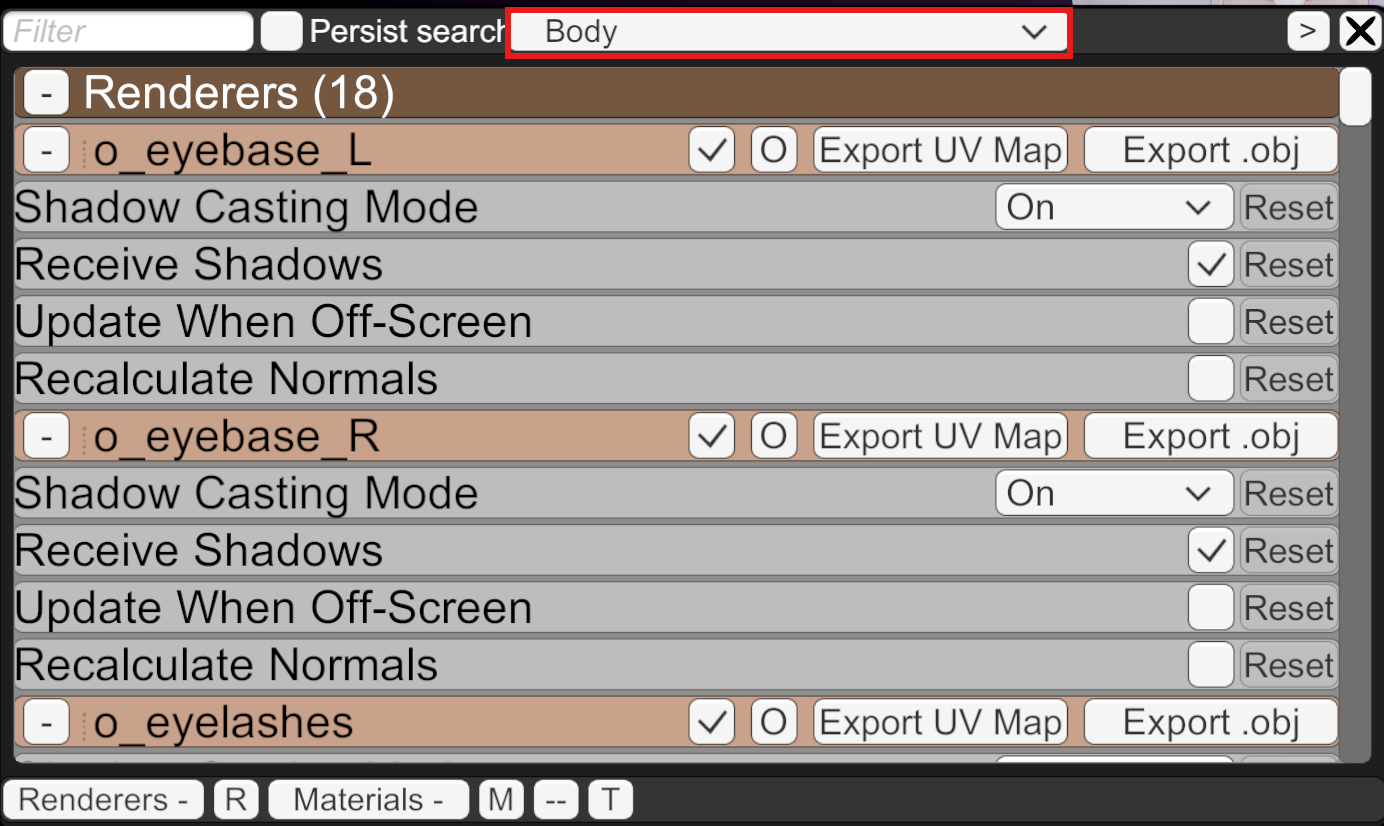Screen dimensions: 1384x826
Task: Click the > arrow button at top right
Action: pyautogui.click(x=1308, y=32)
